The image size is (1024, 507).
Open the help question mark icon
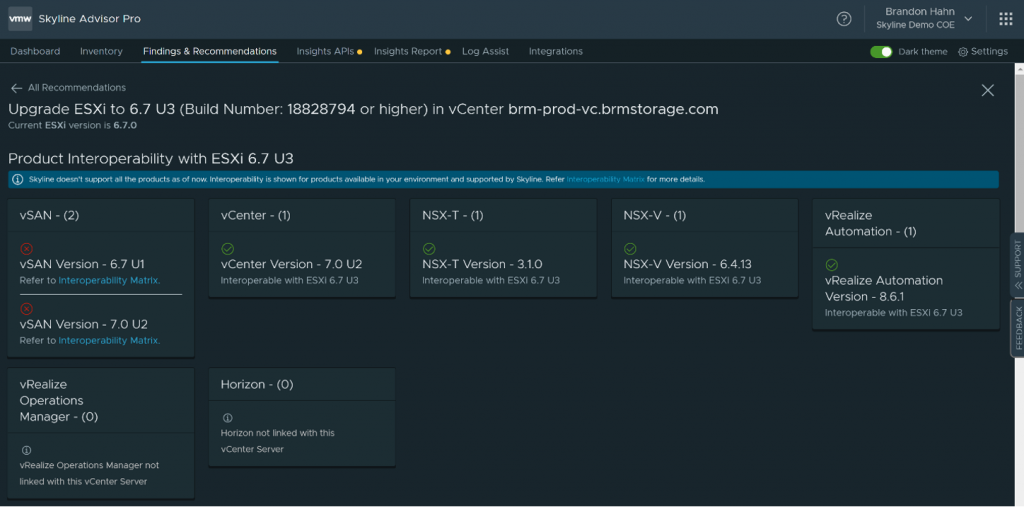point(844,19)
